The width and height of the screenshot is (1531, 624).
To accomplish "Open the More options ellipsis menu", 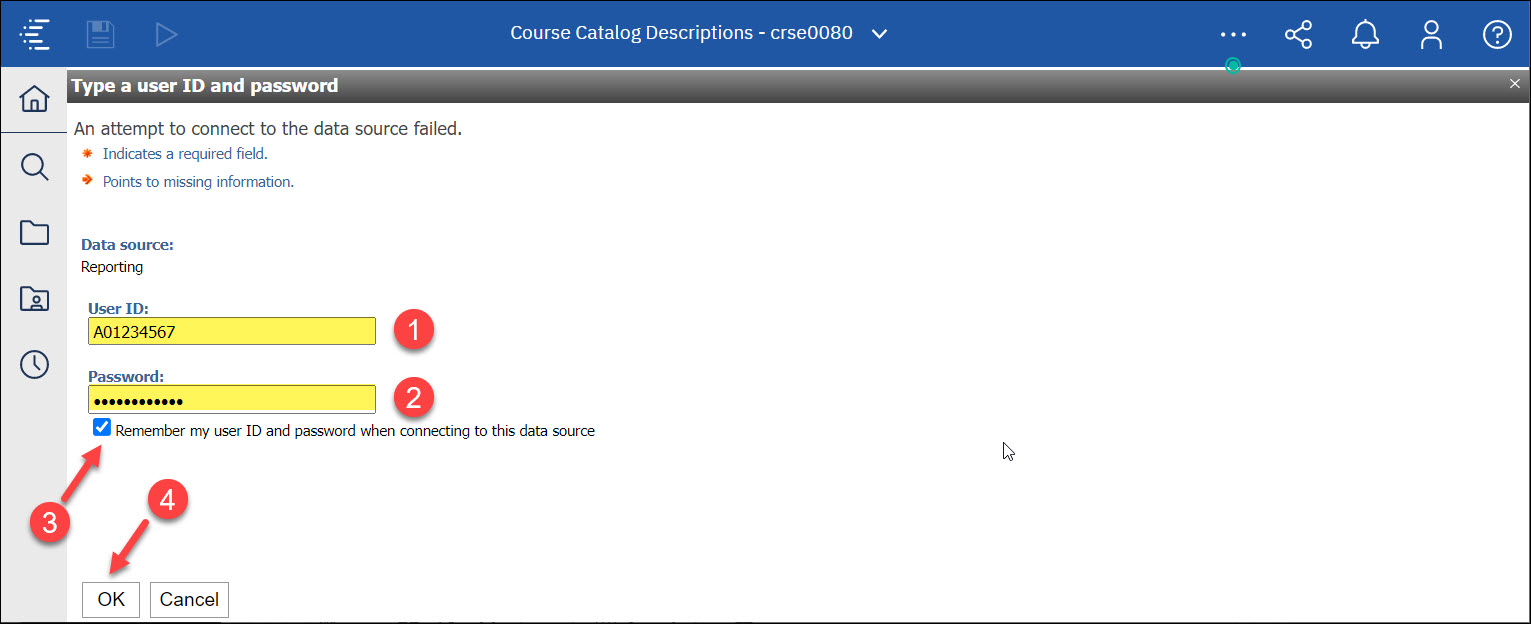I will tap(1233, 35).
